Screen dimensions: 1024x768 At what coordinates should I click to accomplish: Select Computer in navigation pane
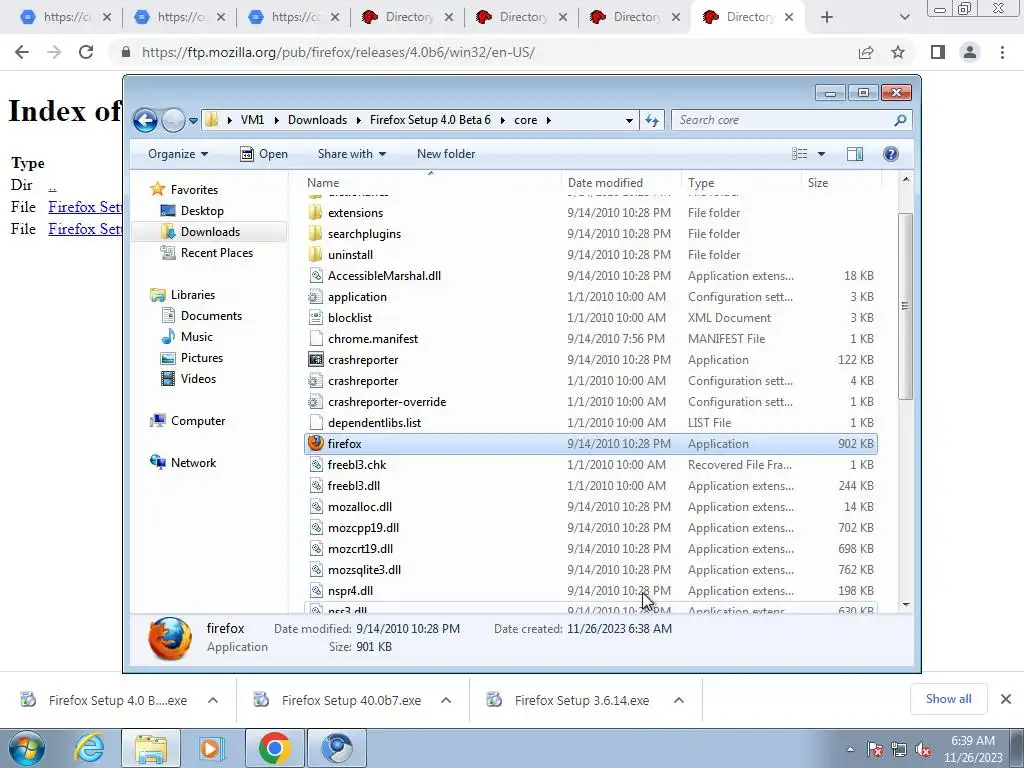197,421
